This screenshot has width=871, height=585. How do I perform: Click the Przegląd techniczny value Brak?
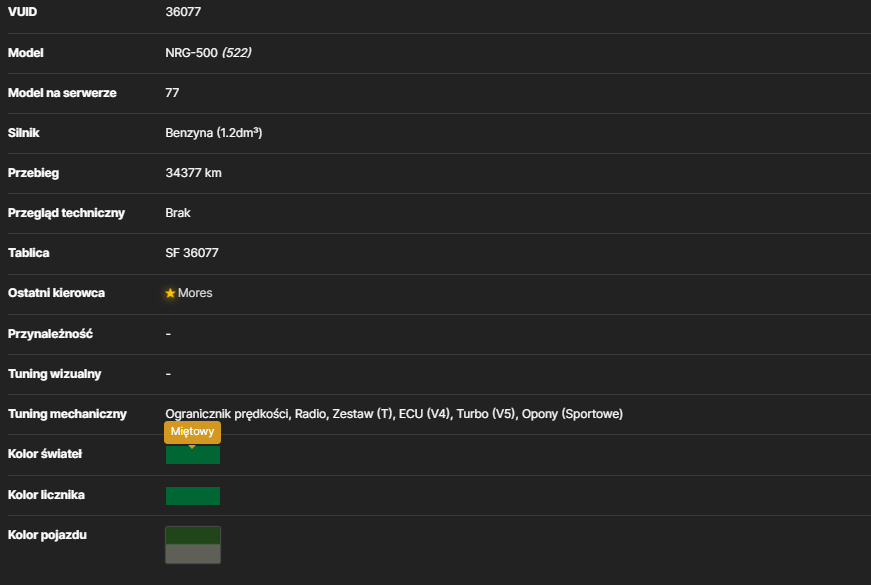pyautogui.click(x=178, y=213)
